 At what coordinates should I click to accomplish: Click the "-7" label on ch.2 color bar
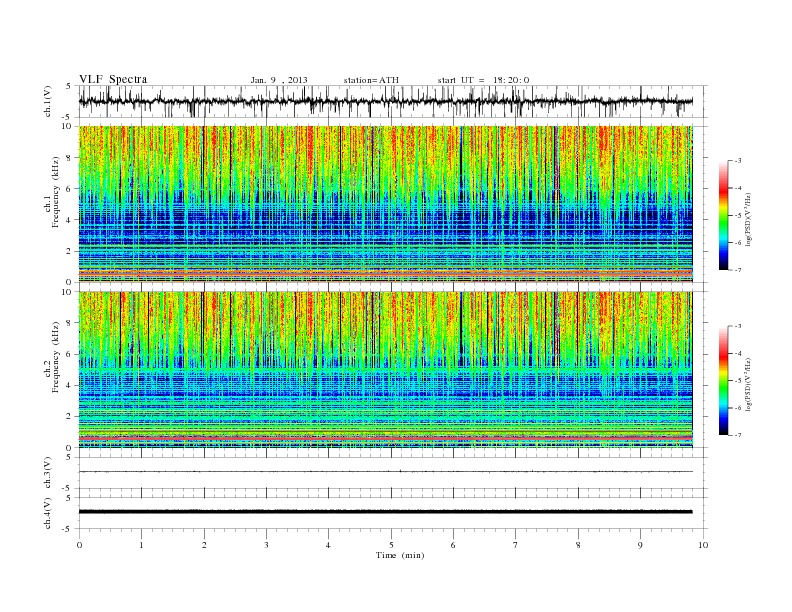[x=738, y=435]
